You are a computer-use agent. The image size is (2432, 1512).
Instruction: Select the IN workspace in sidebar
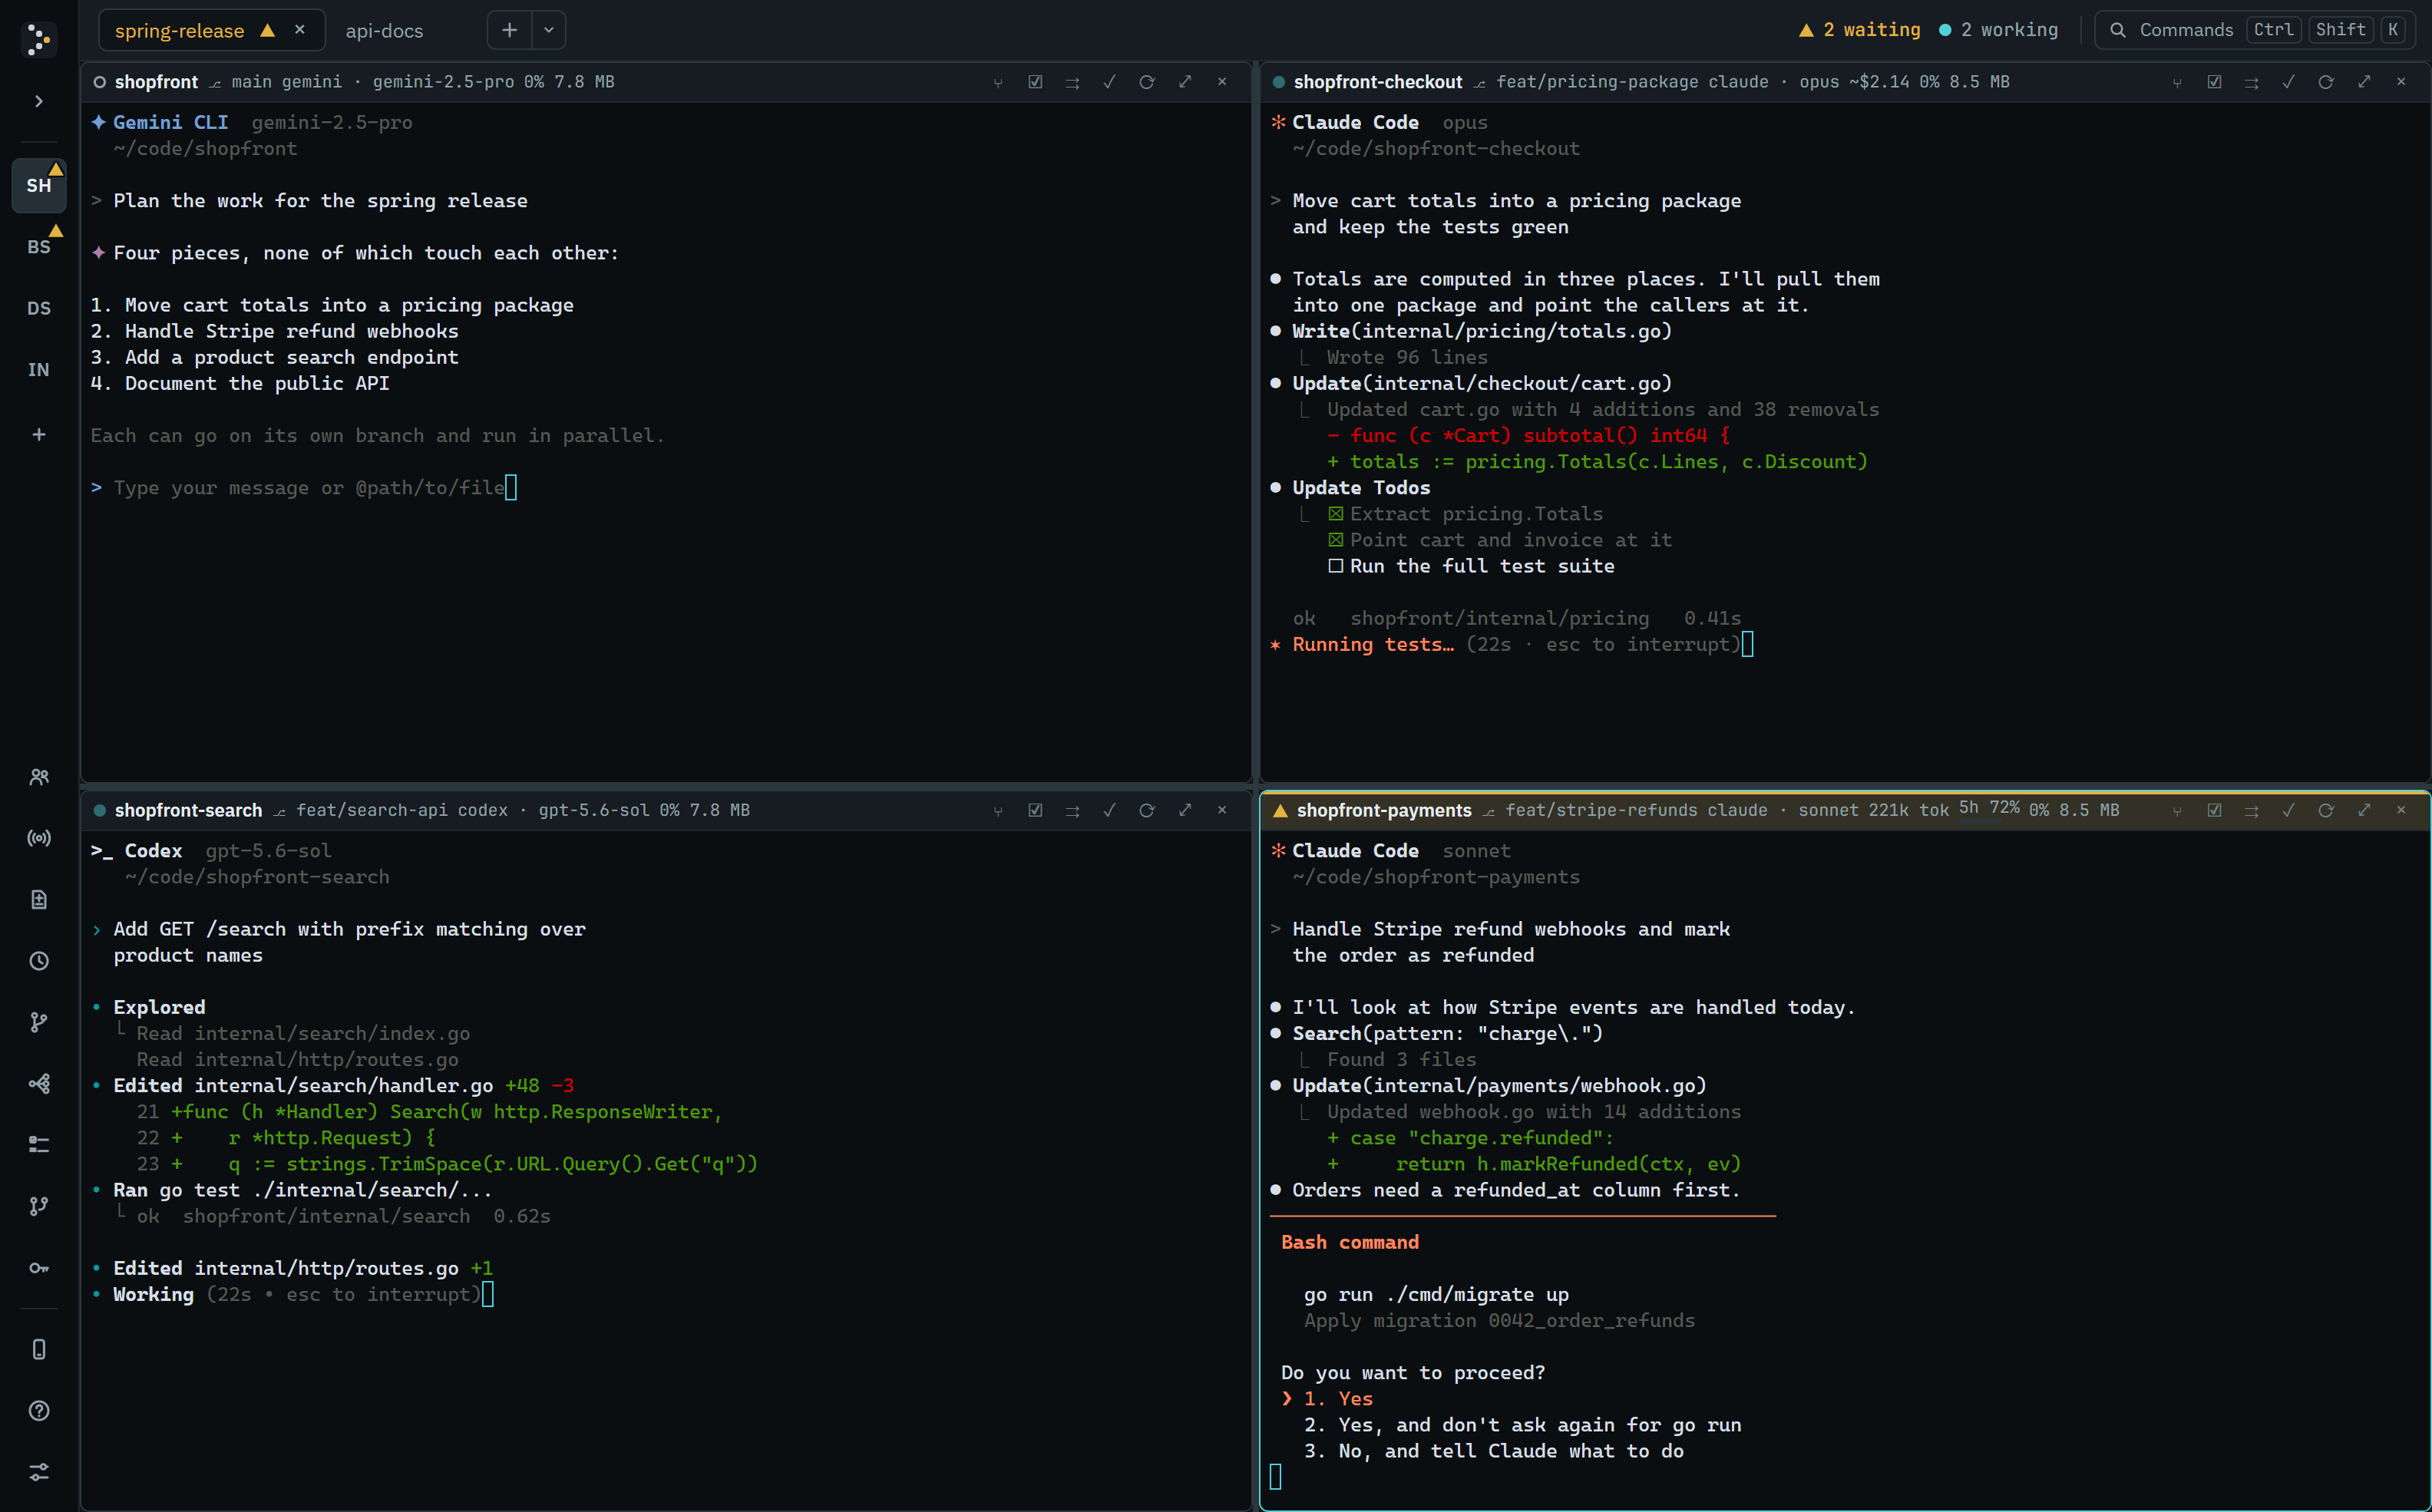(39, 369)
